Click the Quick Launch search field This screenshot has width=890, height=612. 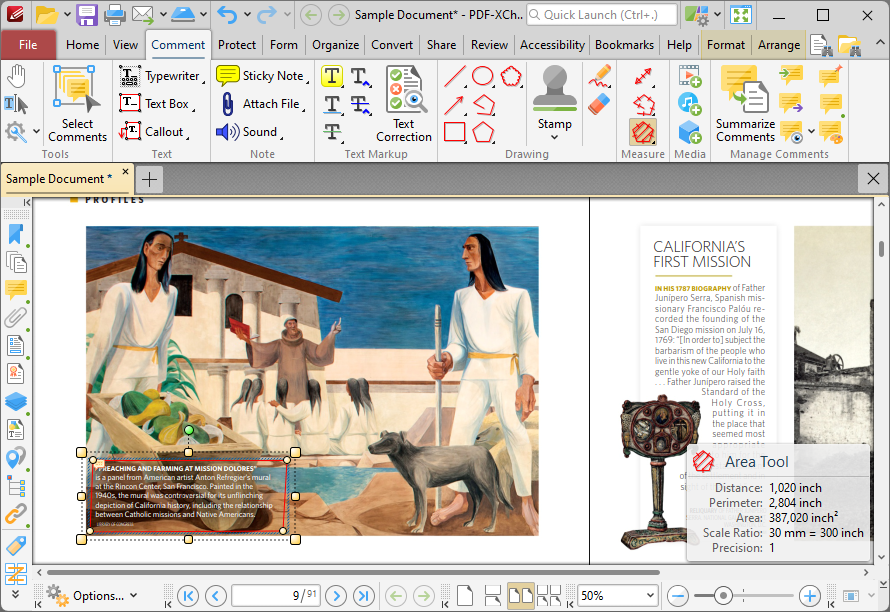(602, 15)
